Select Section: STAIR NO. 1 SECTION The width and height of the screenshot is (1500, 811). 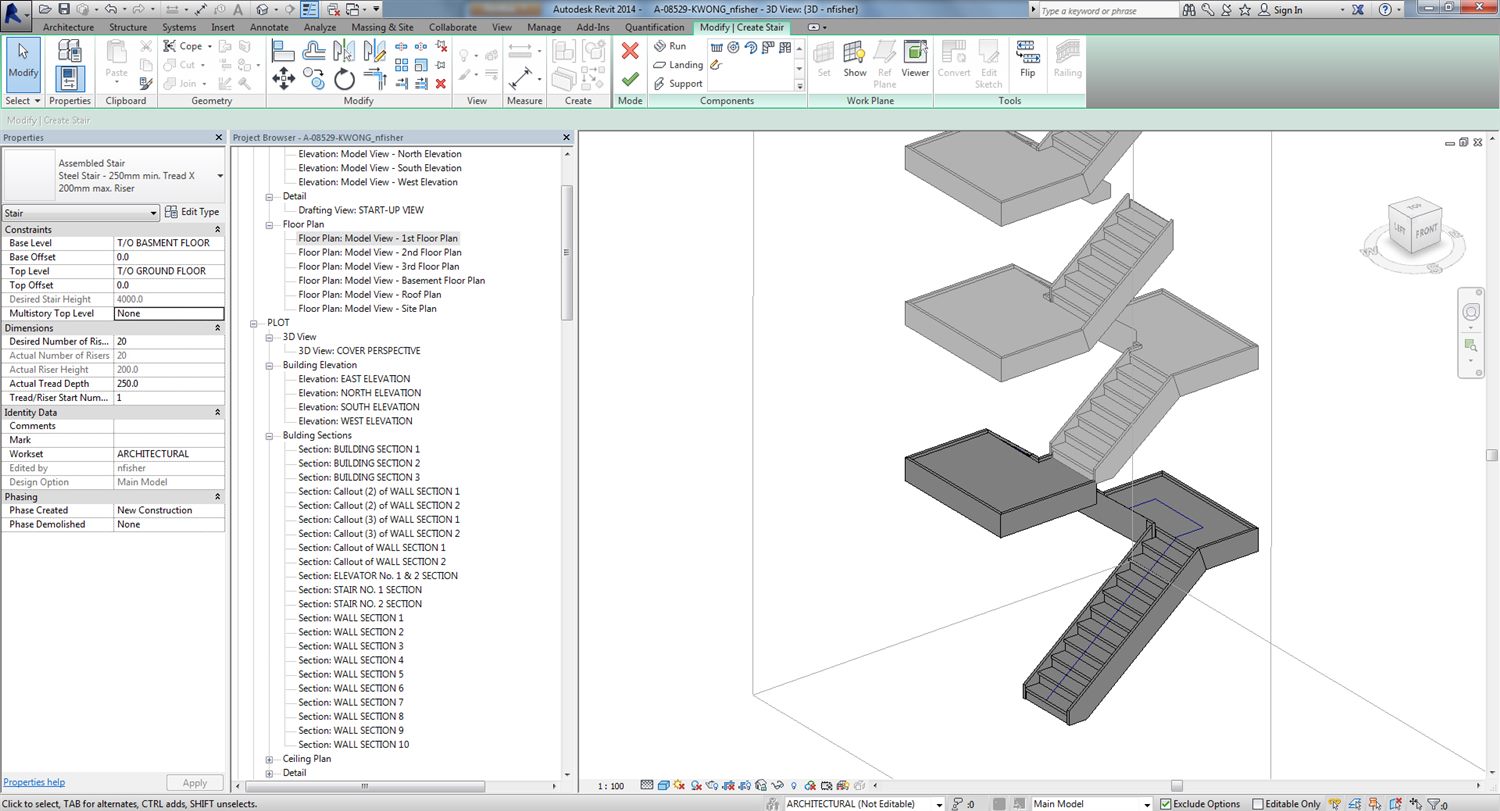tap(360, 590)
